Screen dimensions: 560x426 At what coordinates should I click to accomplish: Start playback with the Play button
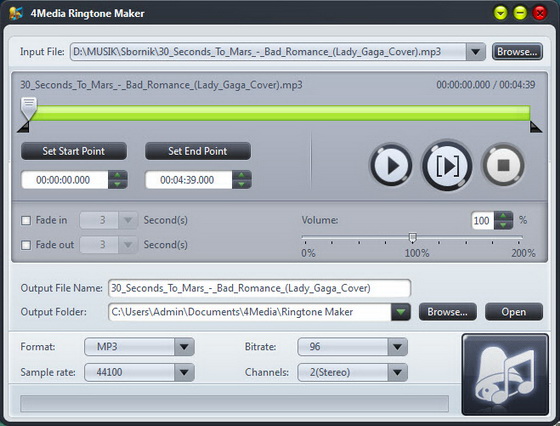coord(391,165)
